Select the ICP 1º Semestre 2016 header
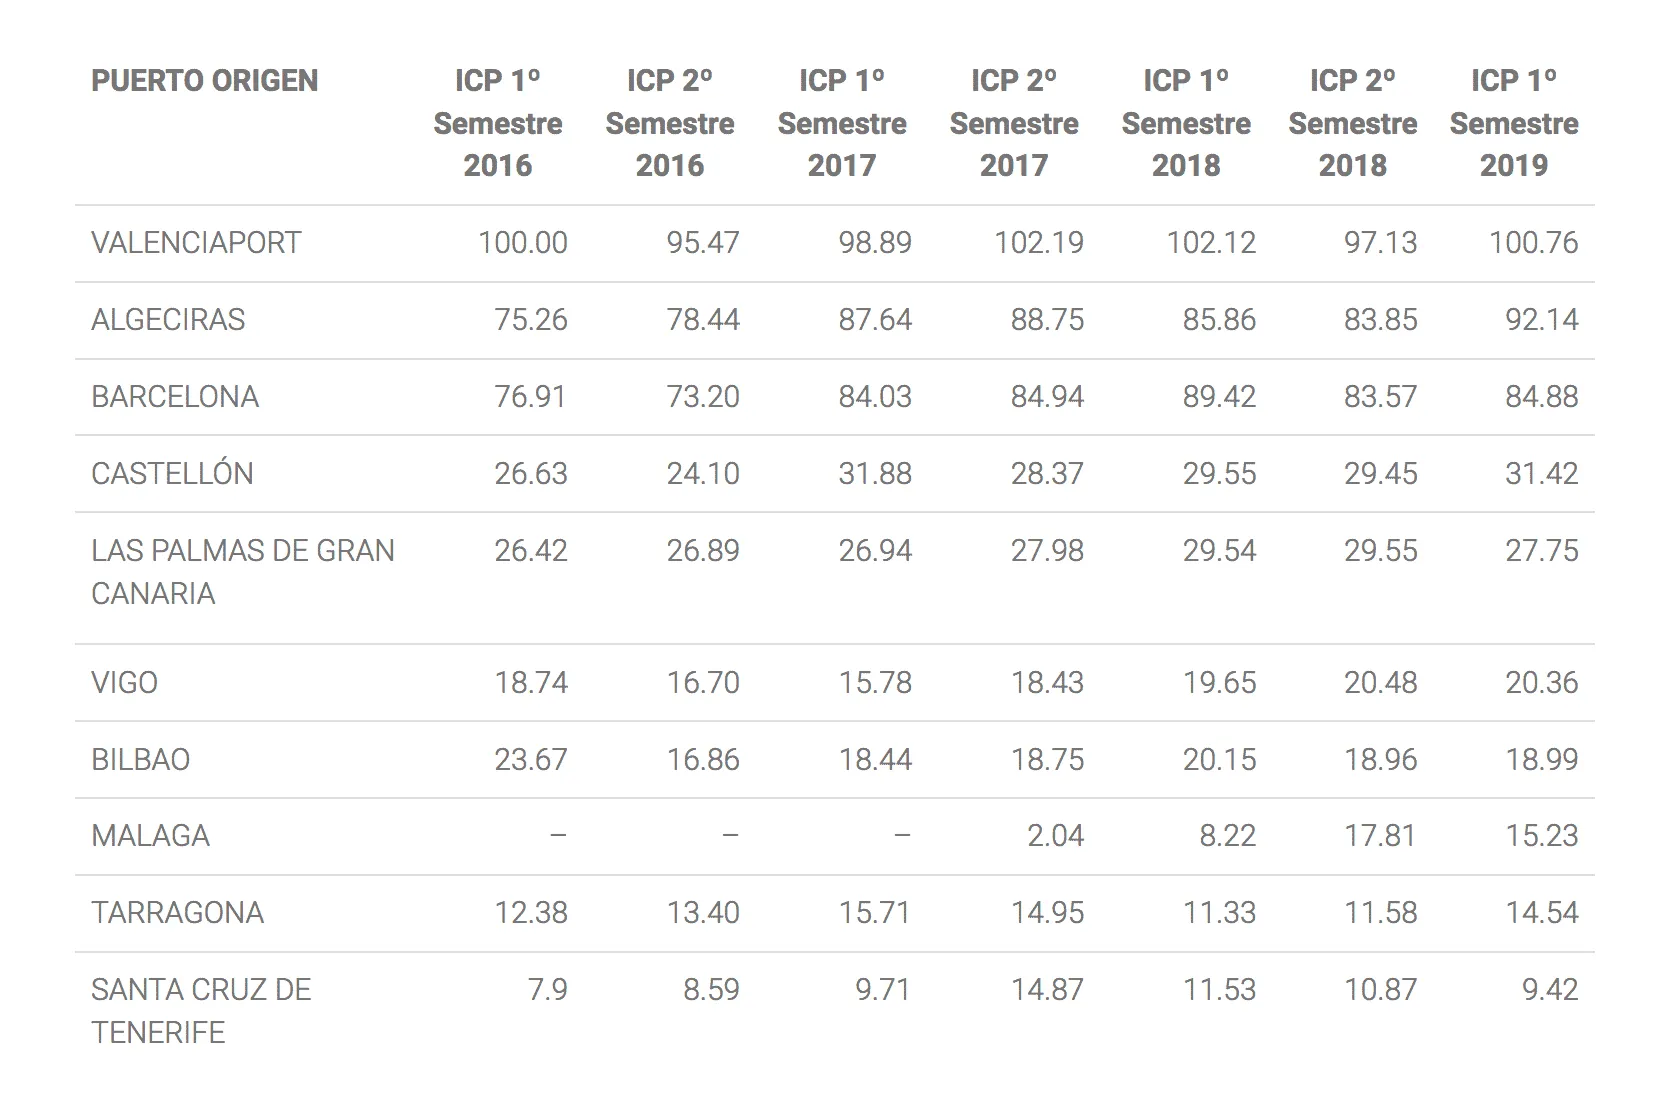The width and height of the screenshot is (1662, 1095). [497, 122]
